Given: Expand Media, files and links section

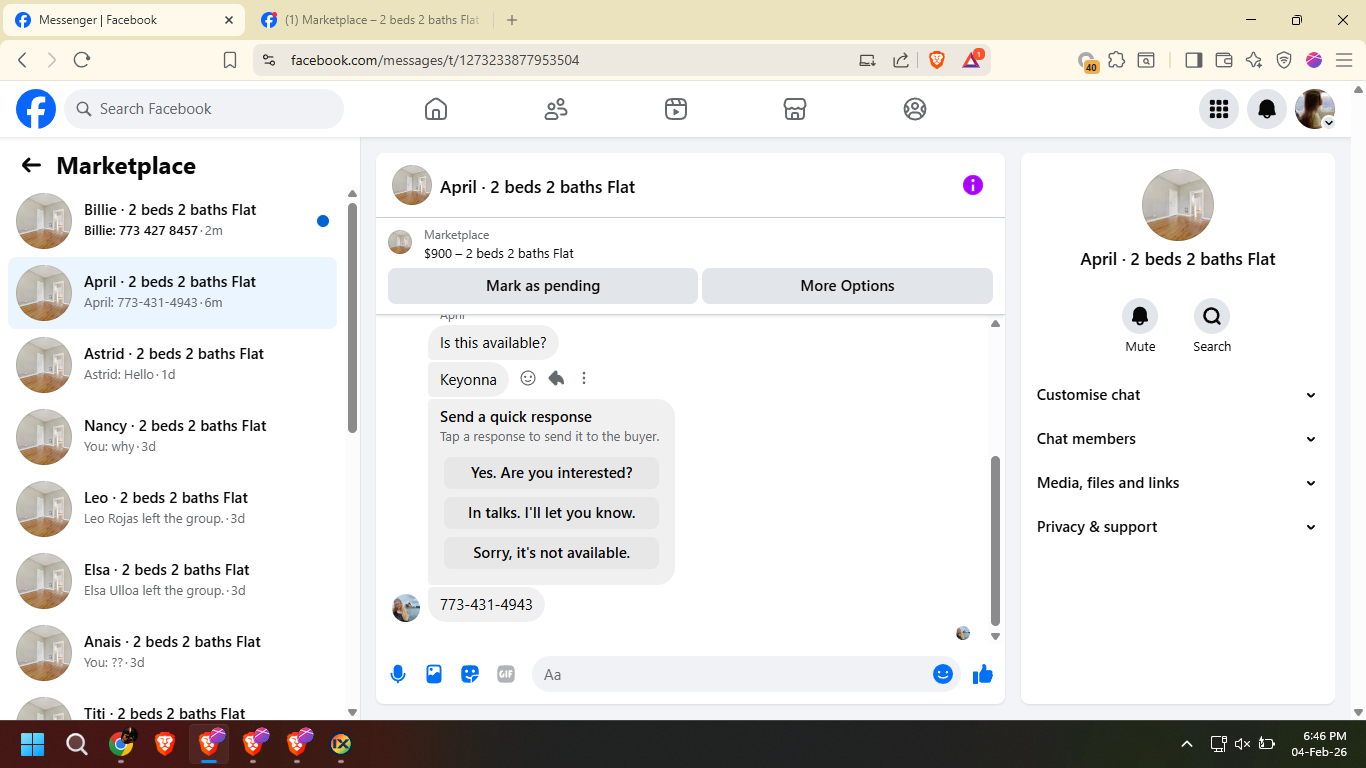Looking at the screenshot, I should [1177, 483].
